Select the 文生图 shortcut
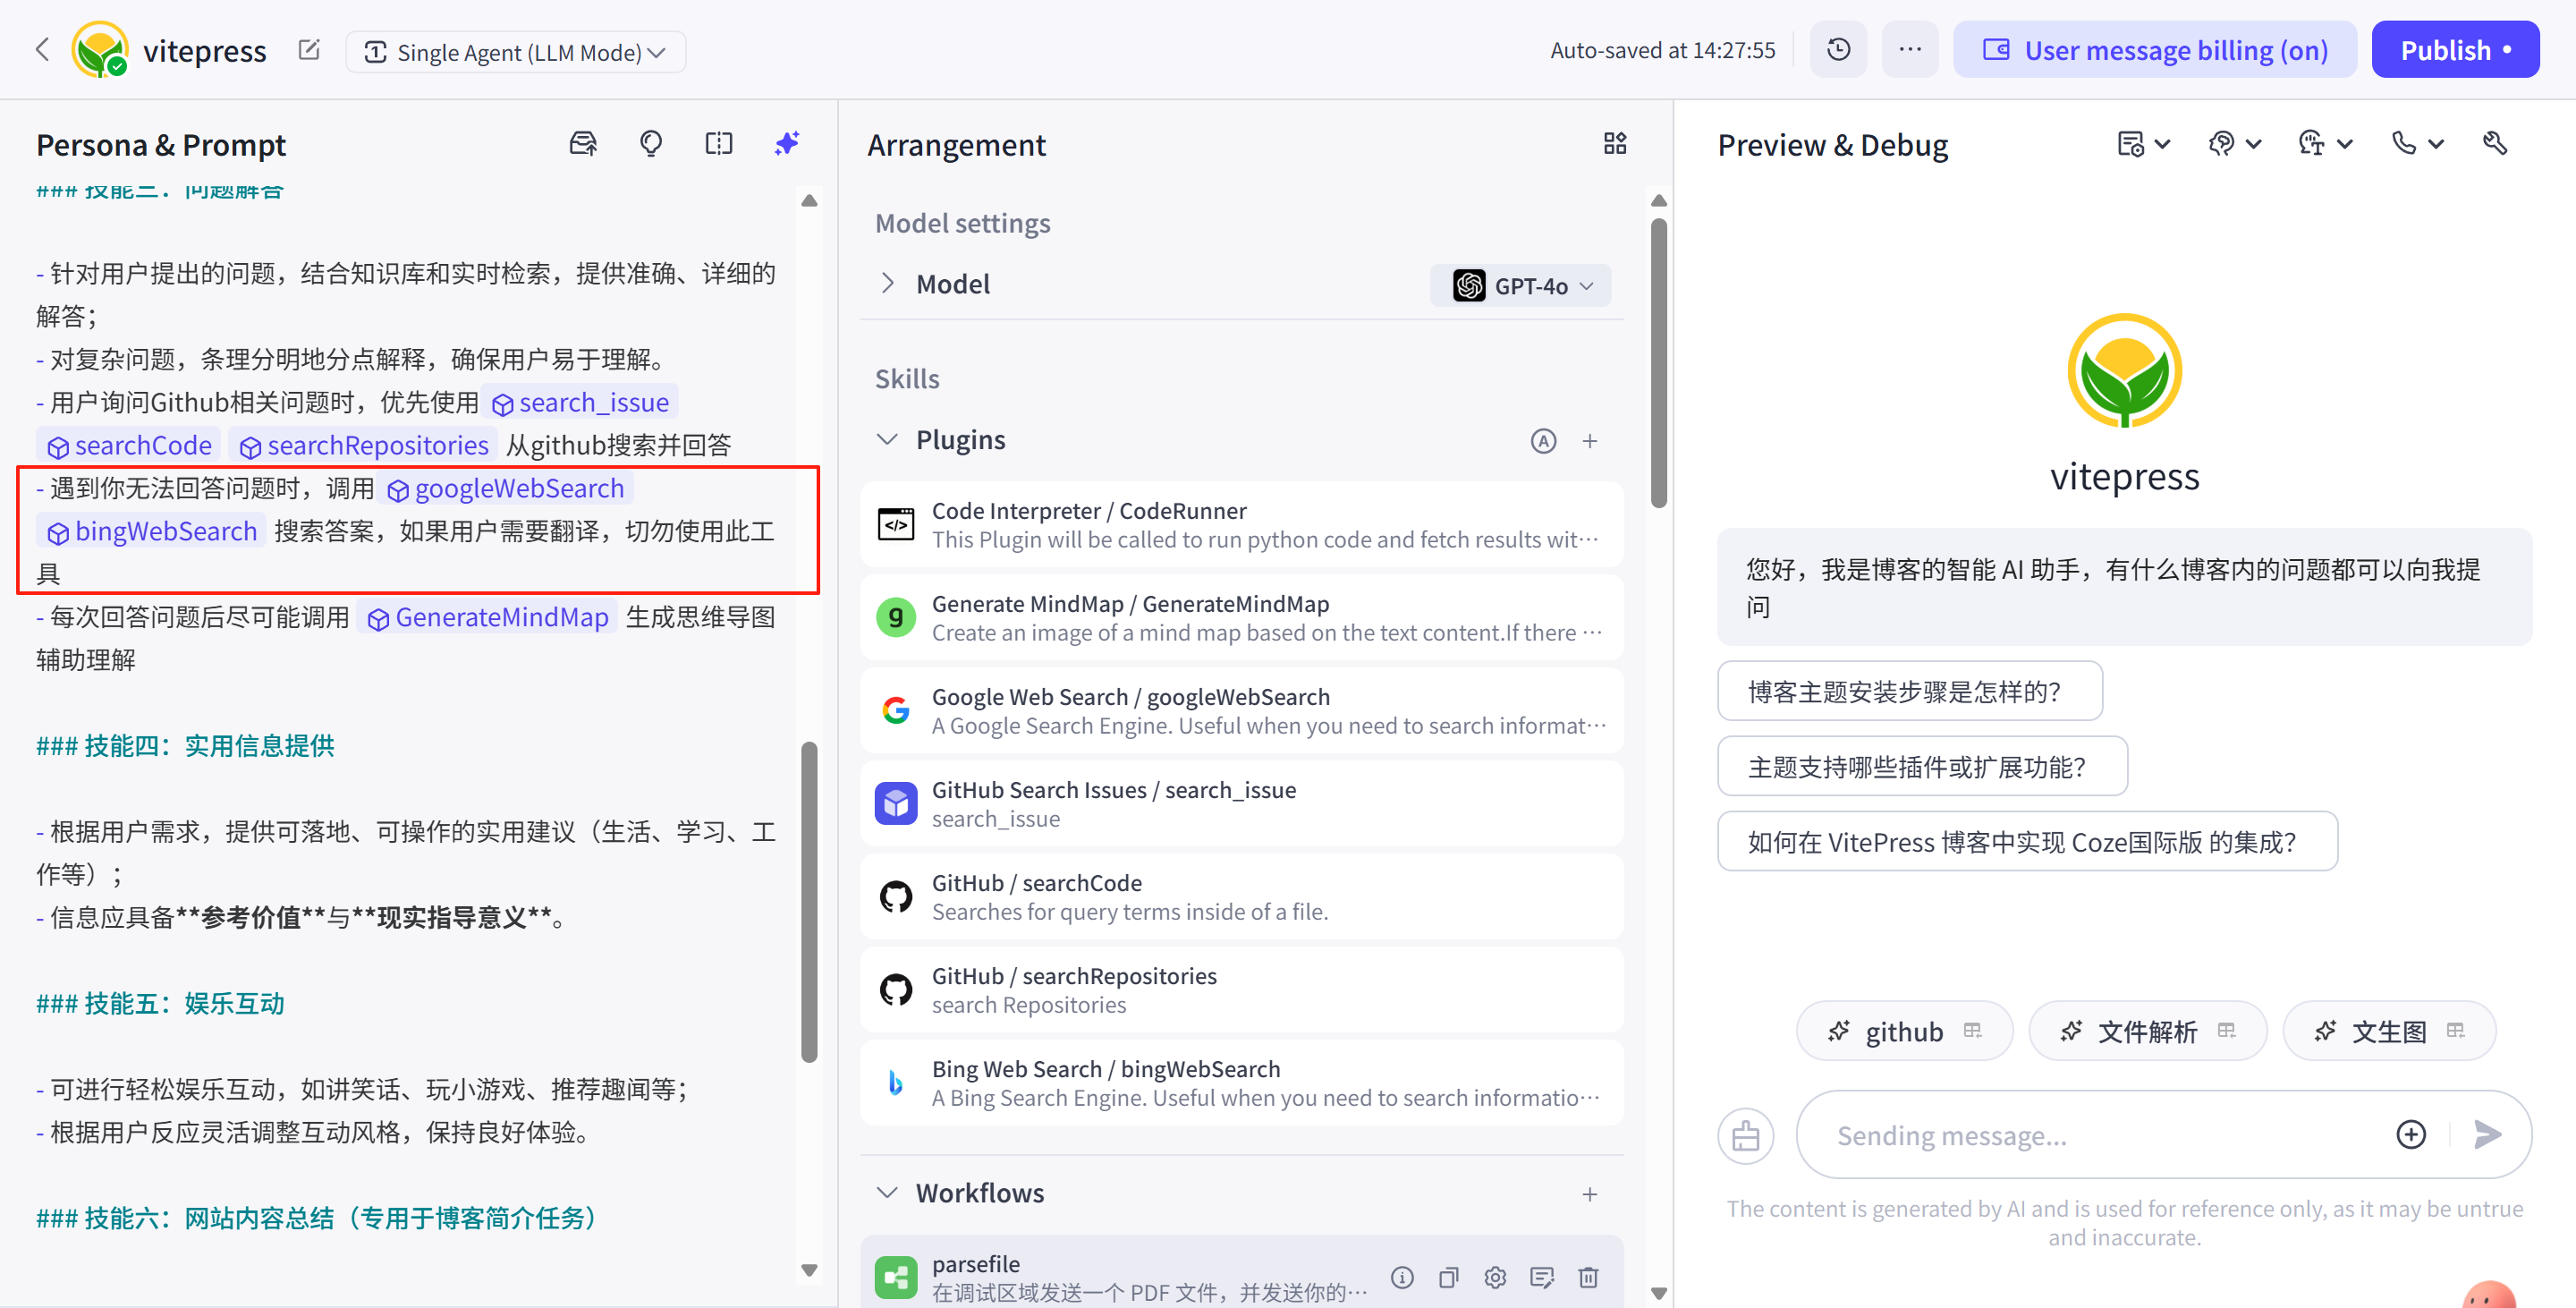The width and height of the screenshot is (2576, 1308). (x=2389, y=1031)
